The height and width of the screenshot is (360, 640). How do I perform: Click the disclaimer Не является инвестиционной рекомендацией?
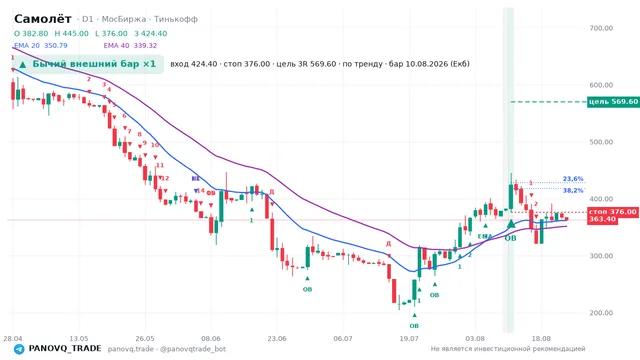coord(508,349)
